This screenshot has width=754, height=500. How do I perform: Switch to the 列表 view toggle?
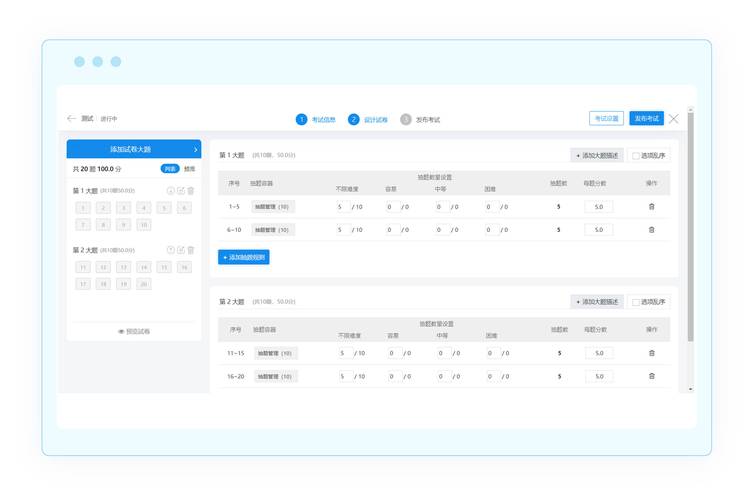[170, 169]
